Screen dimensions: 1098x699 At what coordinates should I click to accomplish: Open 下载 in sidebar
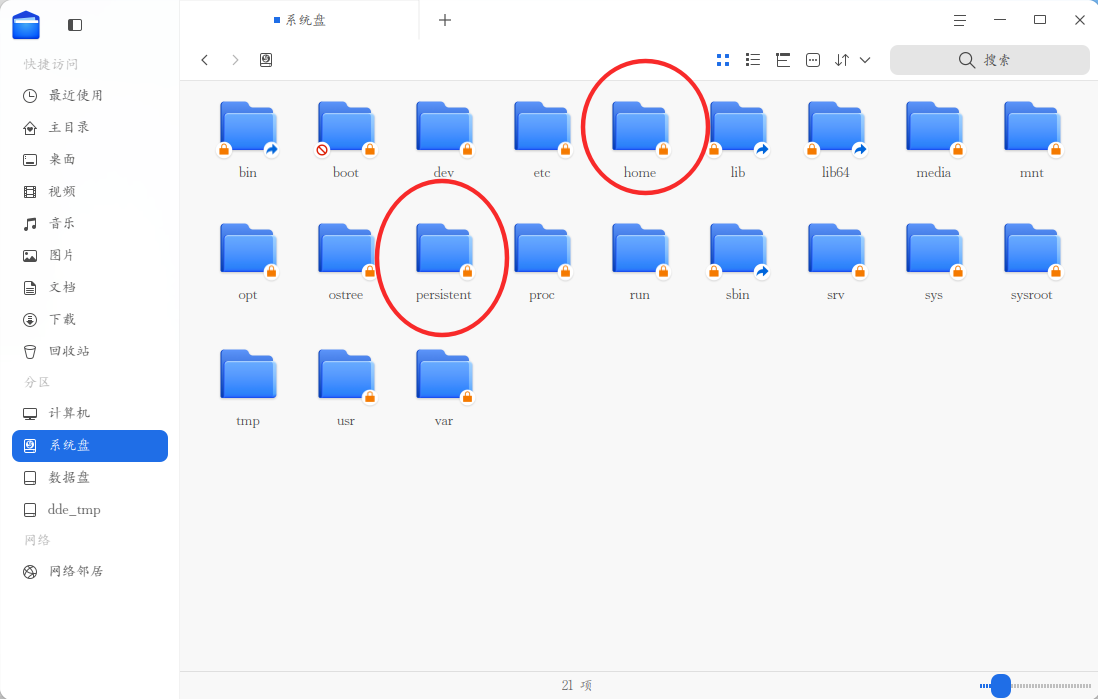[x=90, y=319]
